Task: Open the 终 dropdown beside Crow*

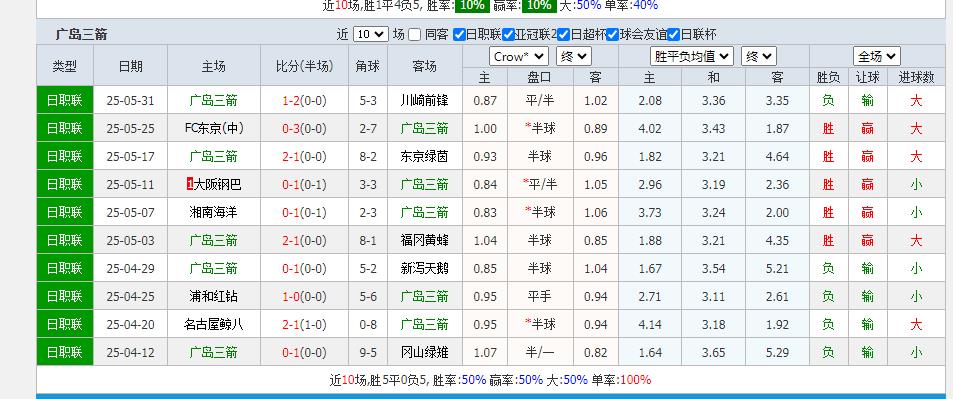Action: point(573,57)
